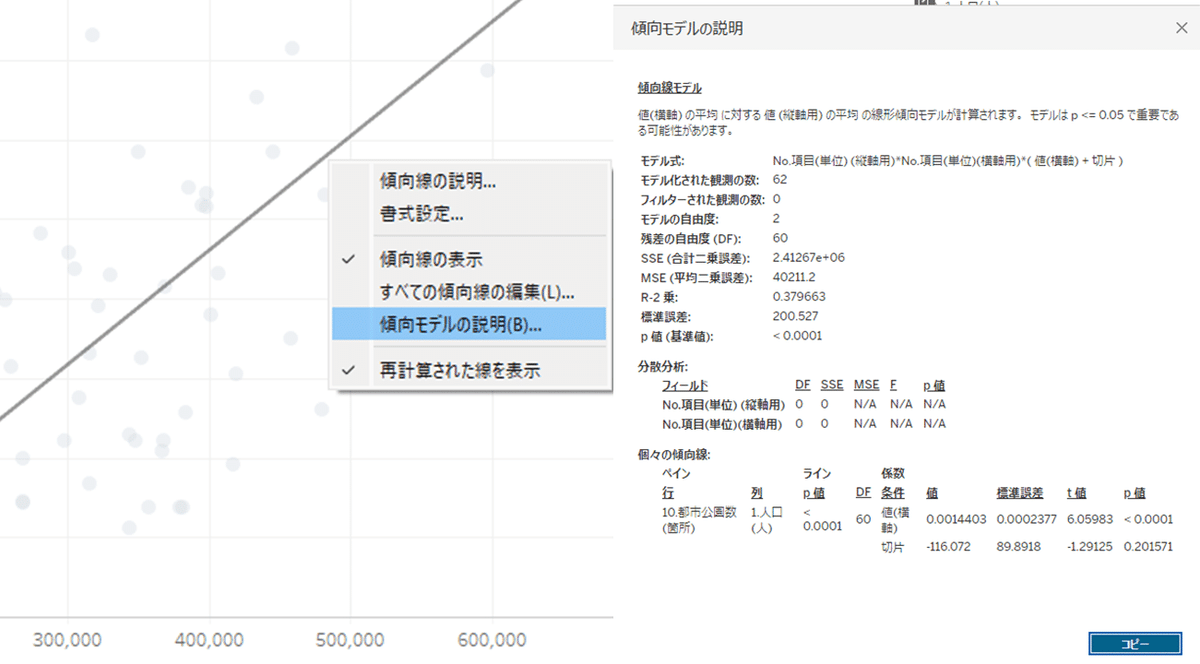Click the p 値 (基準値) label
Image resolution: width=1200 pixels, height=664 pixels.
coord(677,336)
